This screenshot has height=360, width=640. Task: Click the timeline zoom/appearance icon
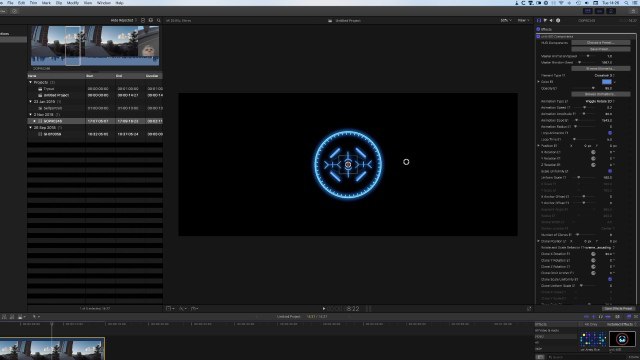pos(617,317)
